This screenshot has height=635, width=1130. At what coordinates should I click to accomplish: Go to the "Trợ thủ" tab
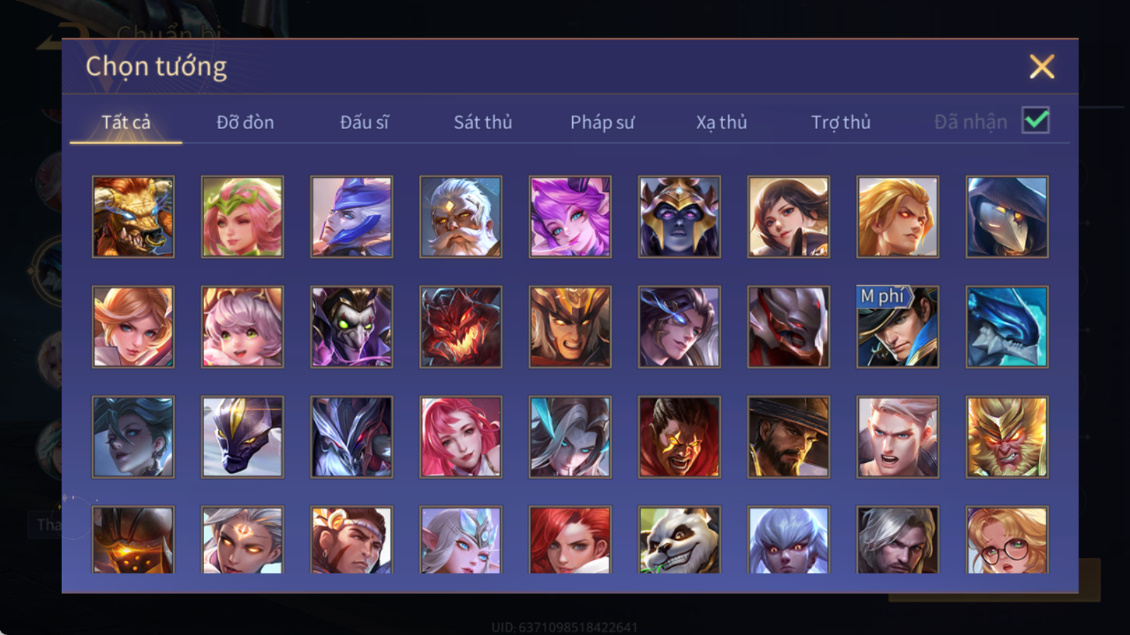click(840, 123)
